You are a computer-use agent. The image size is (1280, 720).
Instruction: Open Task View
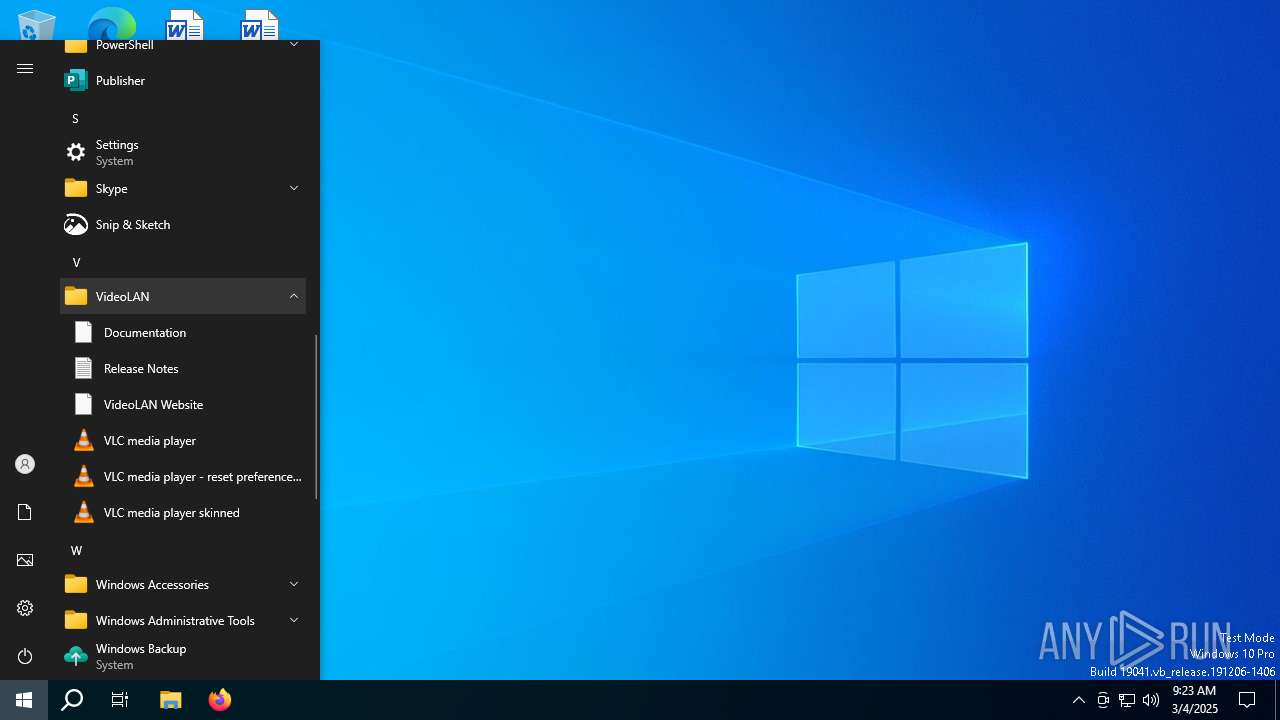coord(120,700)
